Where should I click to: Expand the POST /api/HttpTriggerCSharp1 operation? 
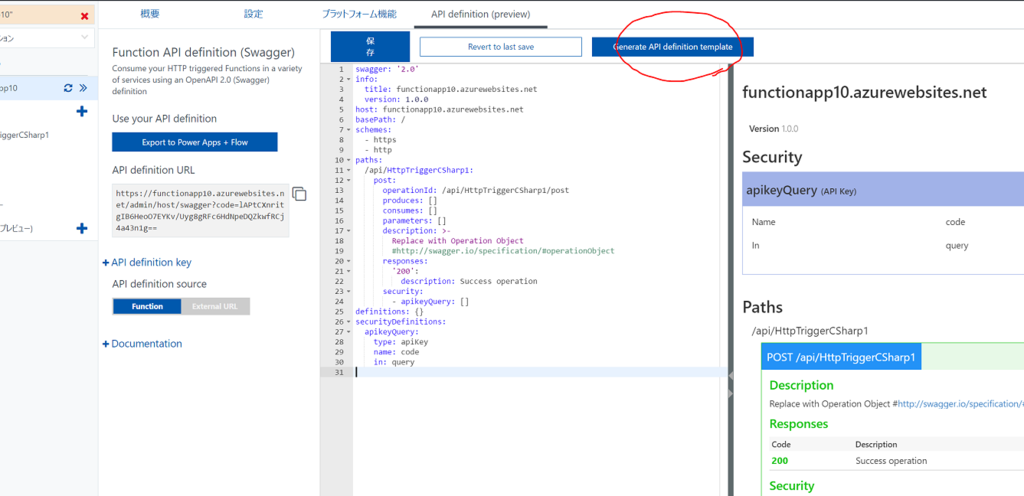coord(841,357)
